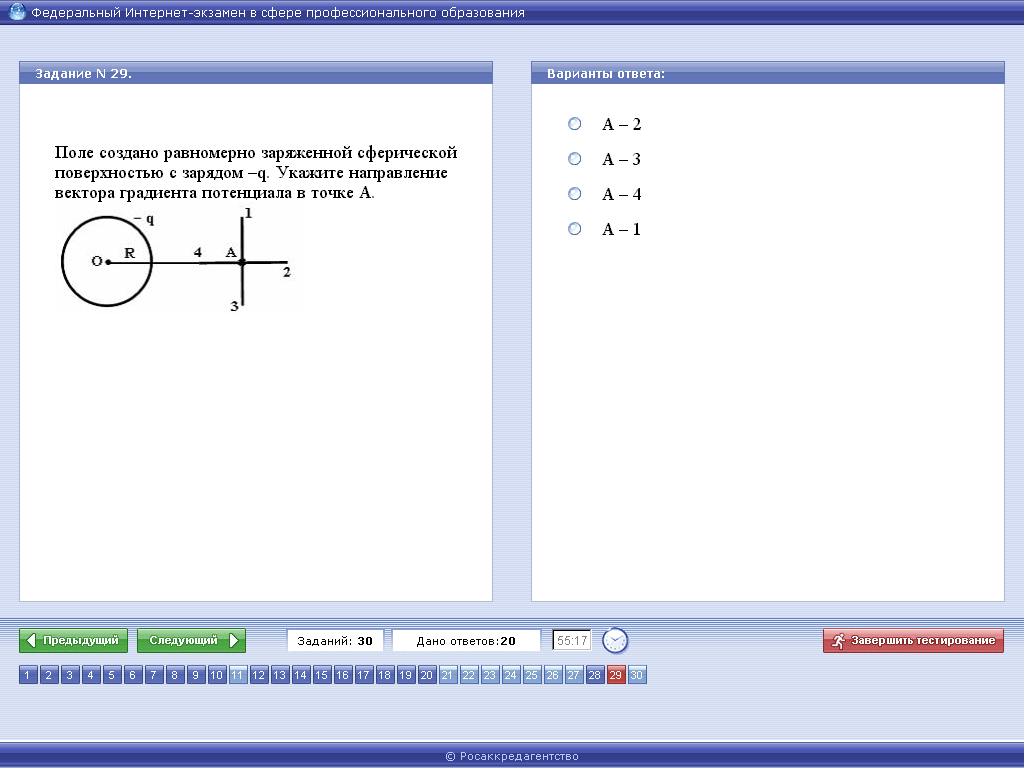Jump to question 13
Screen dimensions: 1024x768
pyautogui.click(x=280, y=675)
